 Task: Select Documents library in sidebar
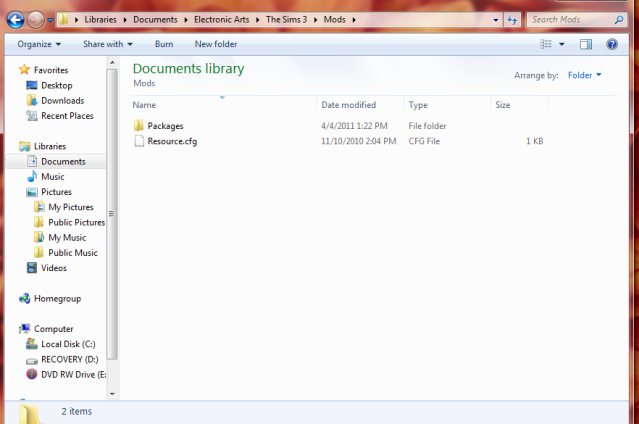(x=63, y=161)
